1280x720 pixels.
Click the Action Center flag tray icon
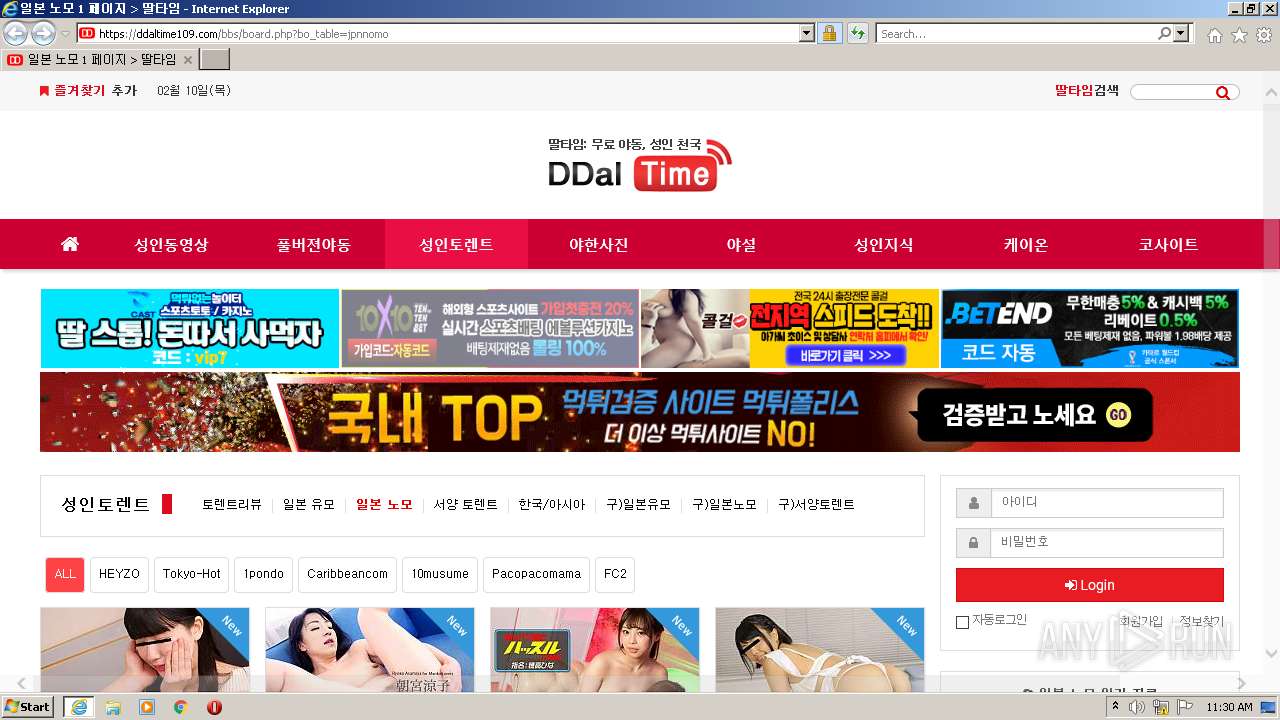pos(1185,707)
